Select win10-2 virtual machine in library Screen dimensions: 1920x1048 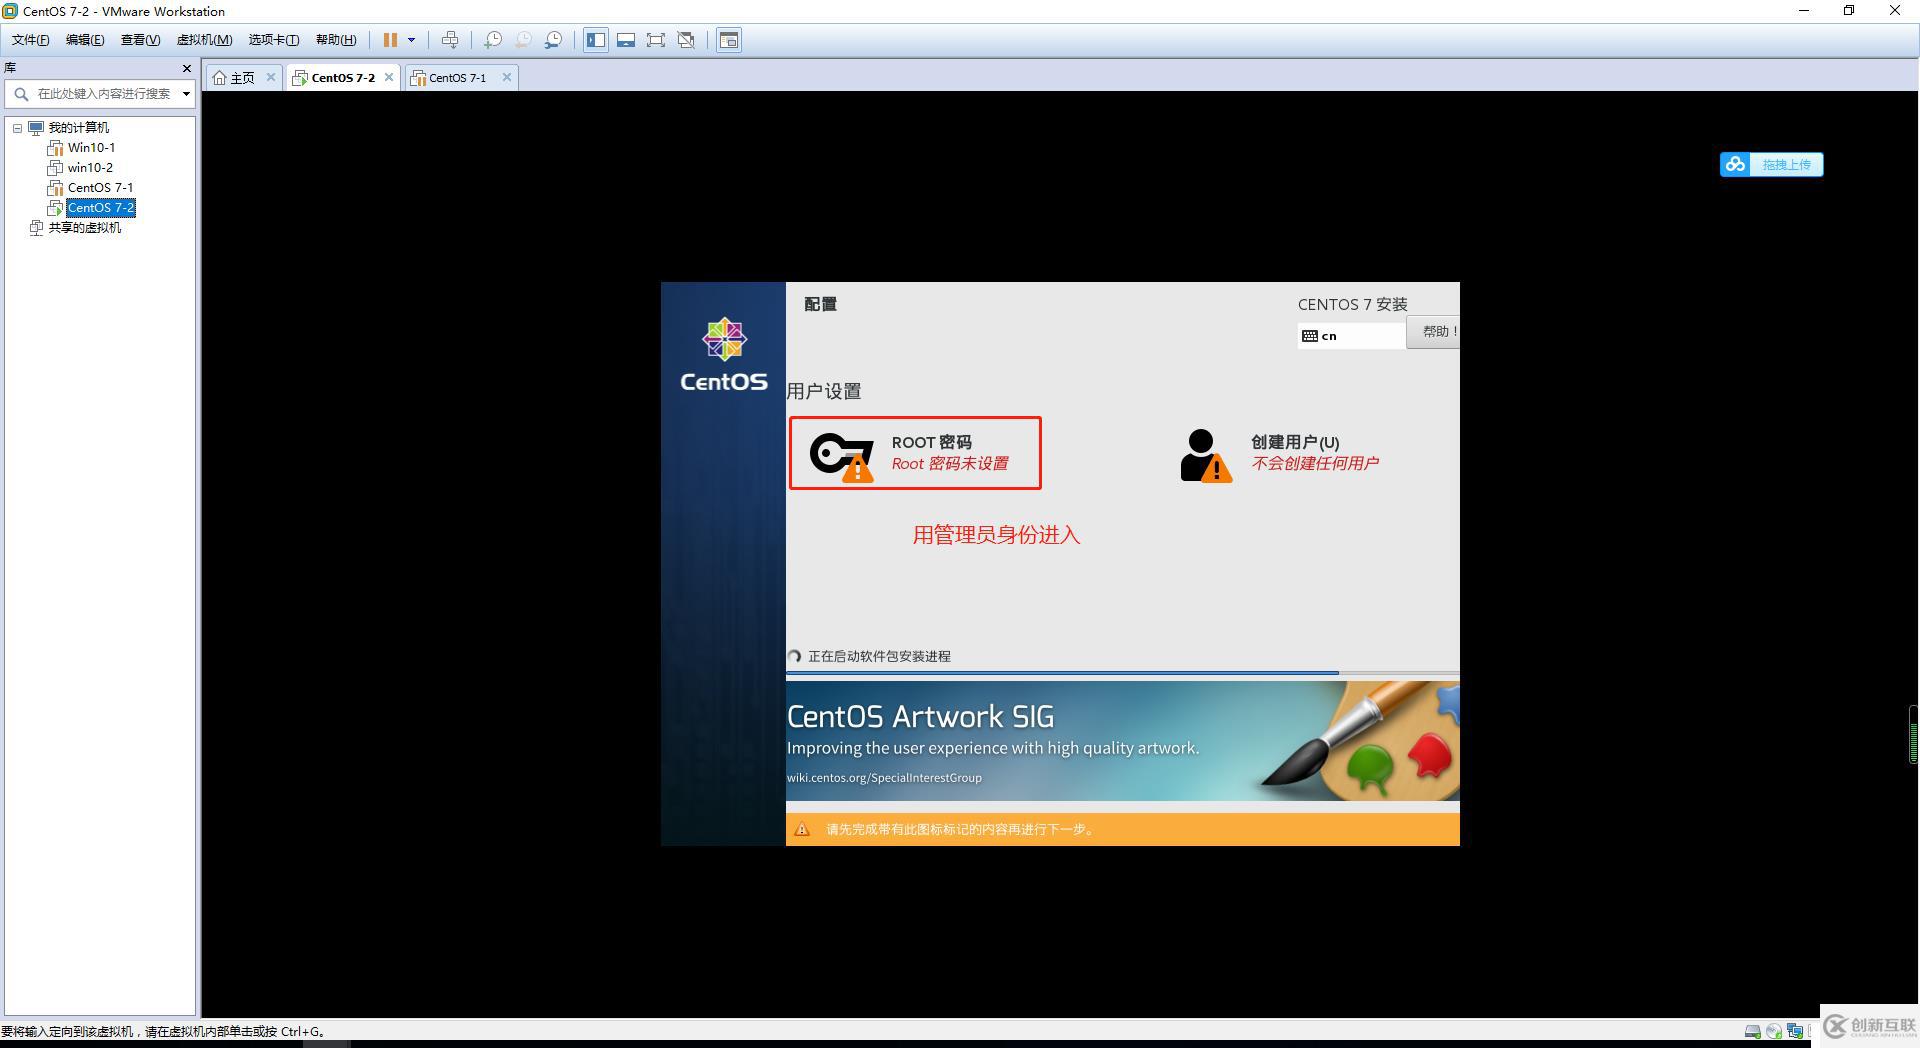click(x=90, y=168)
